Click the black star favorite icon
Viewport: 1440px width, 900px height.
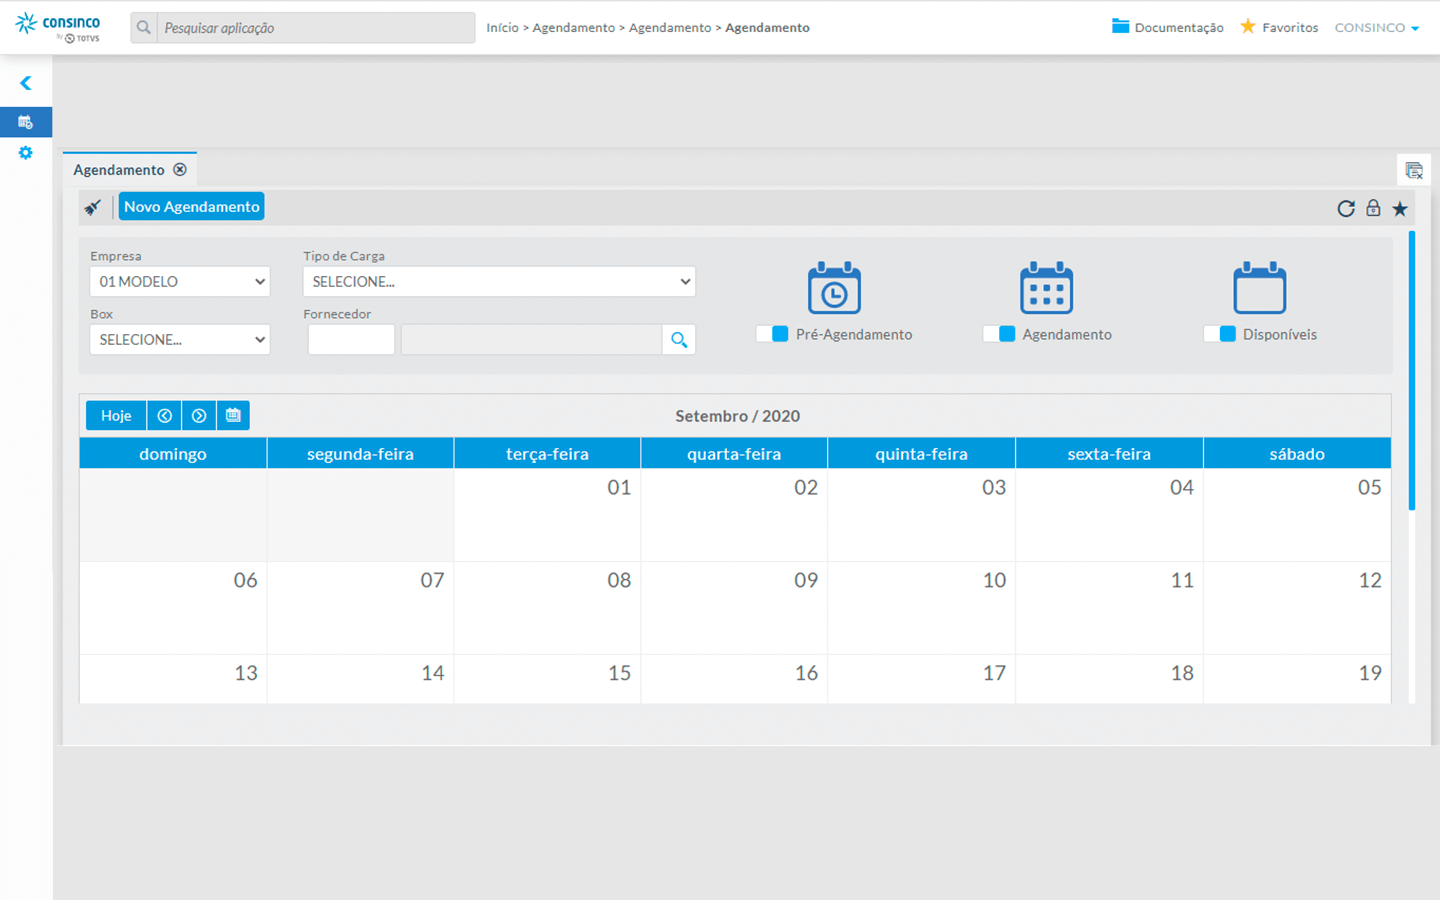point(1400,208)
